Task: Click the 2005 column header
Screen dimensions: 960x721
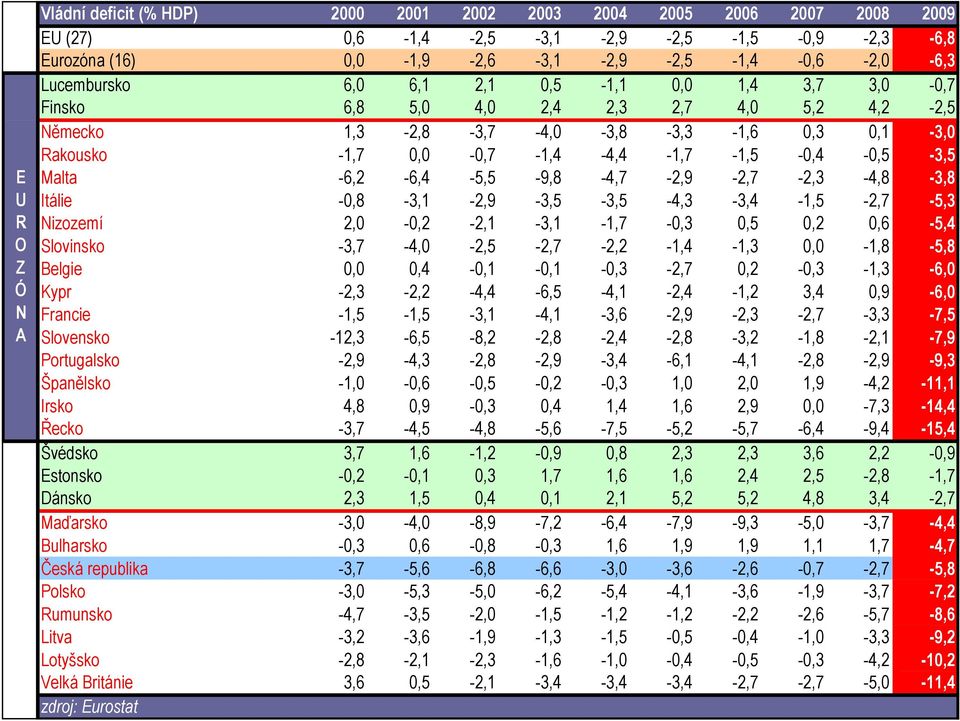Action: 675,13
